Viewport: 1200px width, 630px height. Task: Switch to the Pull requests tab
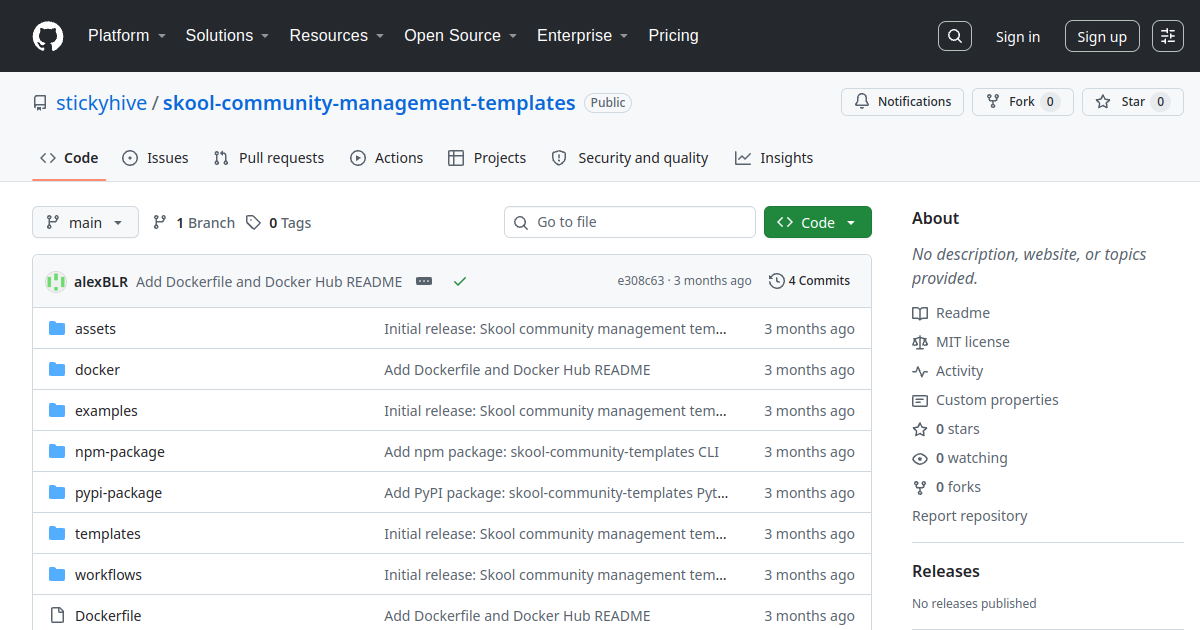269,158
